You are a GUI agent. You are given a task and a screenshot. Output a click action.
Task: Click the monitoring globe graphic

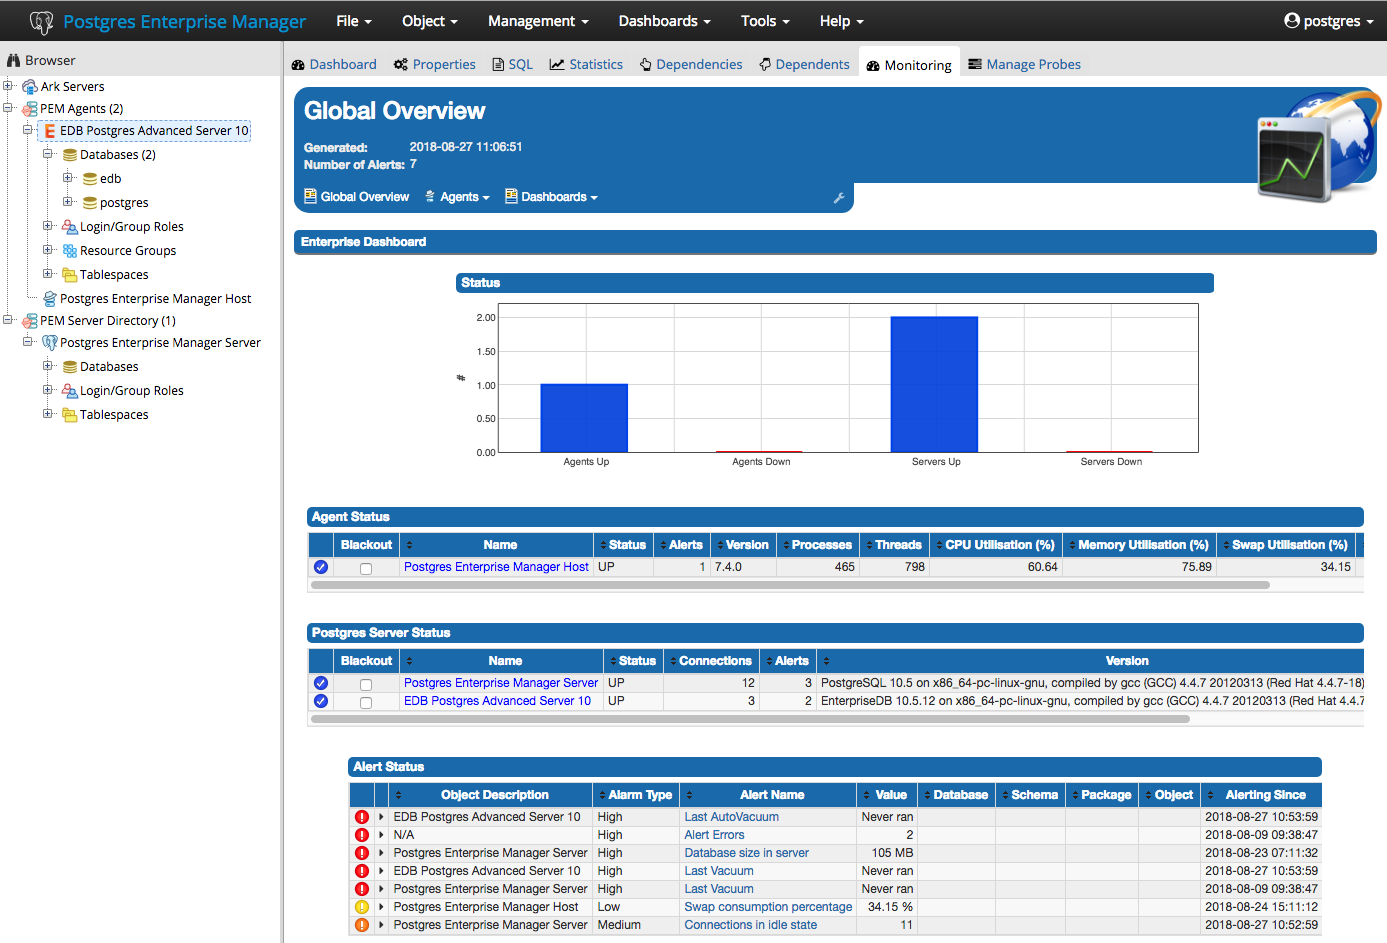(1319, 145)
